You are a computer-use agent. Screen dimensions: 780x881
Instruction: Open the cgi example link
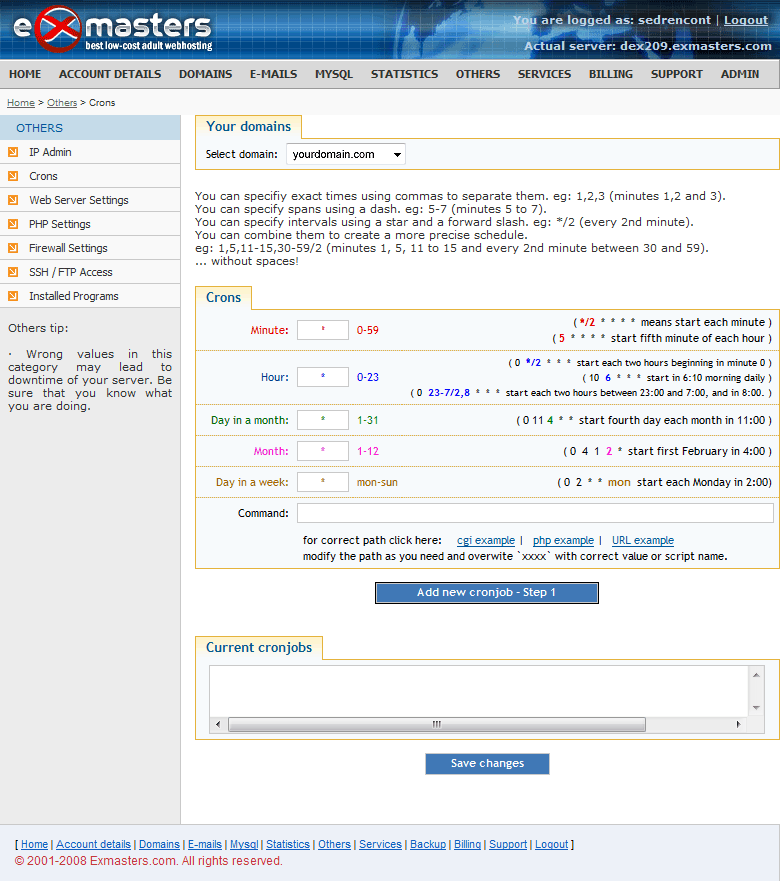coord(486,540)
